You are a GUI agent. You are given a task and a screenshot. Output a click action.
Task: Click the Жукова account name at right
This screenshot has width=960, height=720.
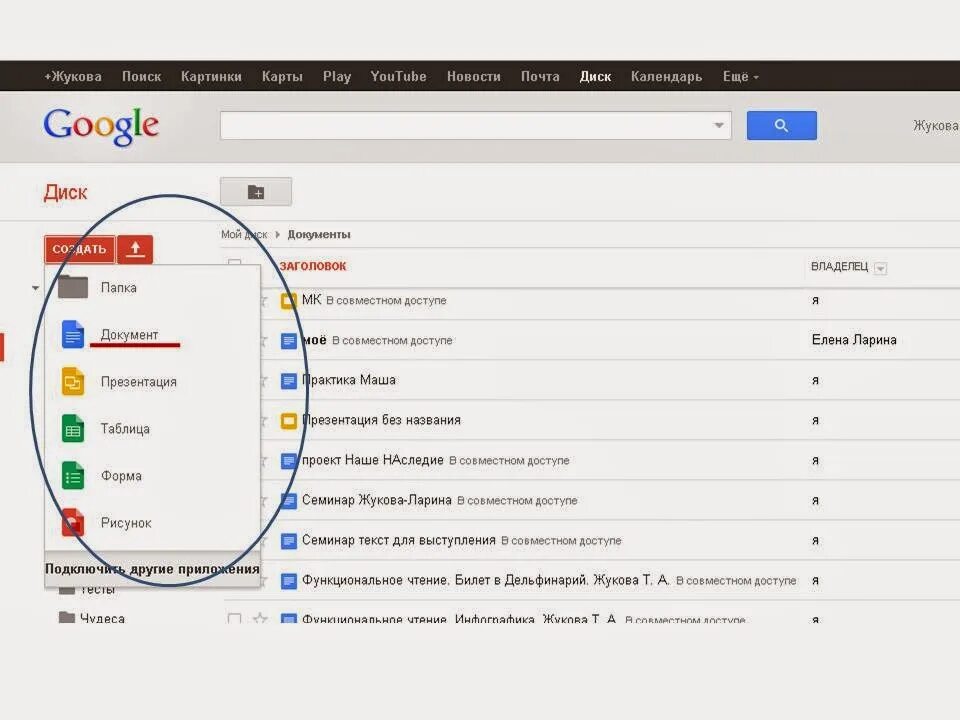[936, 126]
